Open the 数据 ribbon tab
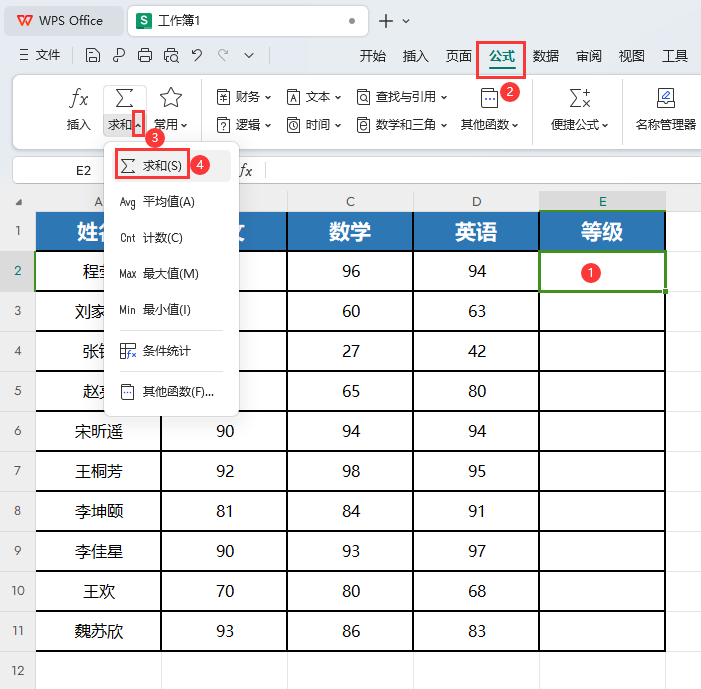The image size is (701, 689). (x=545, y=56)
